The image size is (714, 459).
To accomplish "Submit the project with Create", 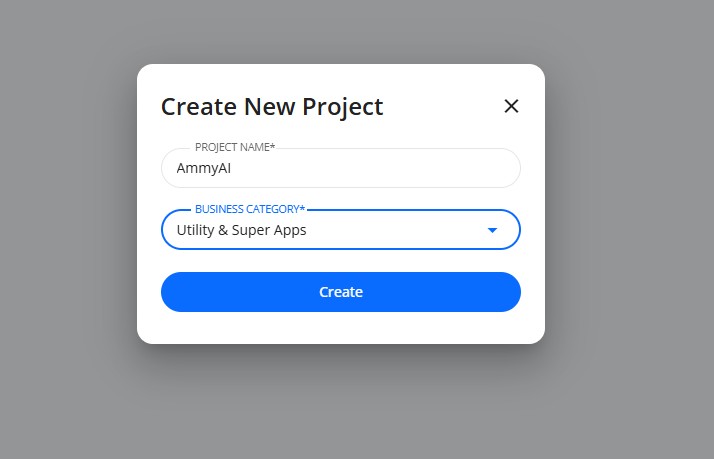I will tap(340, 292).
